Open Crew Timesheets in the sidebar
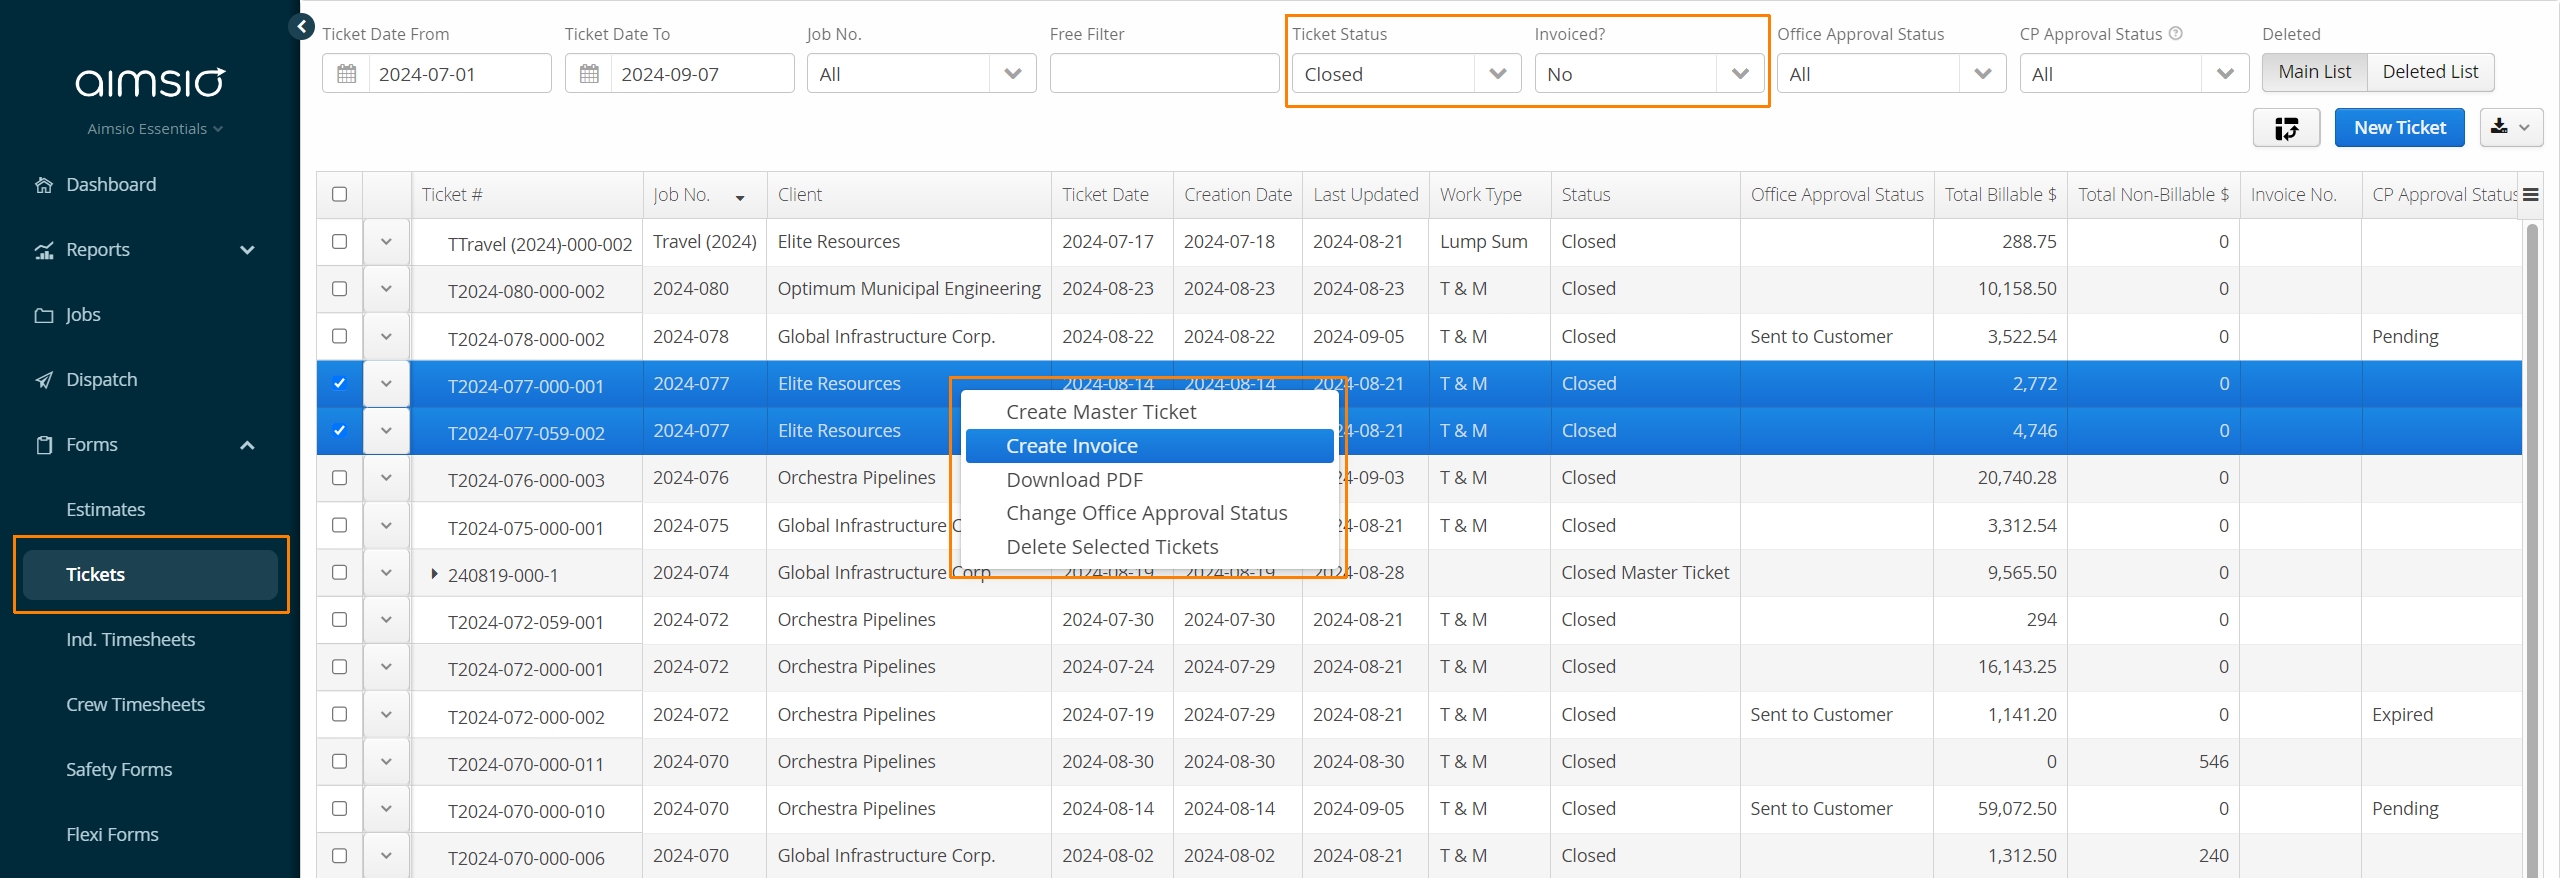The width and height of the screenshot is (2560, 878). 135,705
